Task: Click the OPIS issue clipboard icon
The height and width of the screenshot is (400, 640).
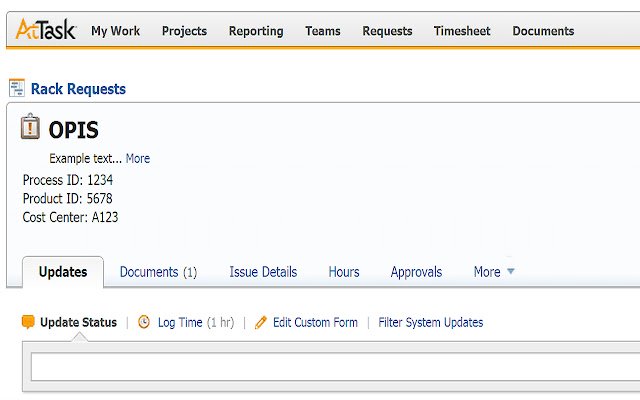Action: 30,127
